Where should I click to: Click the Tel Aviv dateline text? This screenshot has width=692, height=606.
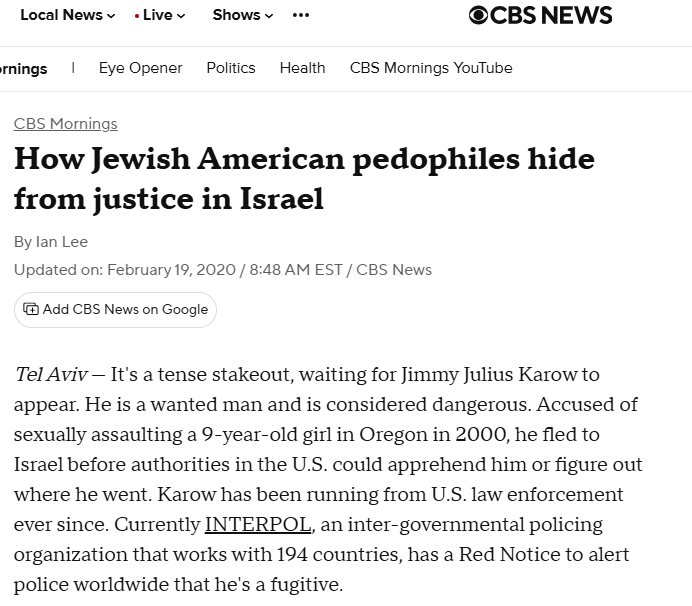tap(51, 375)
